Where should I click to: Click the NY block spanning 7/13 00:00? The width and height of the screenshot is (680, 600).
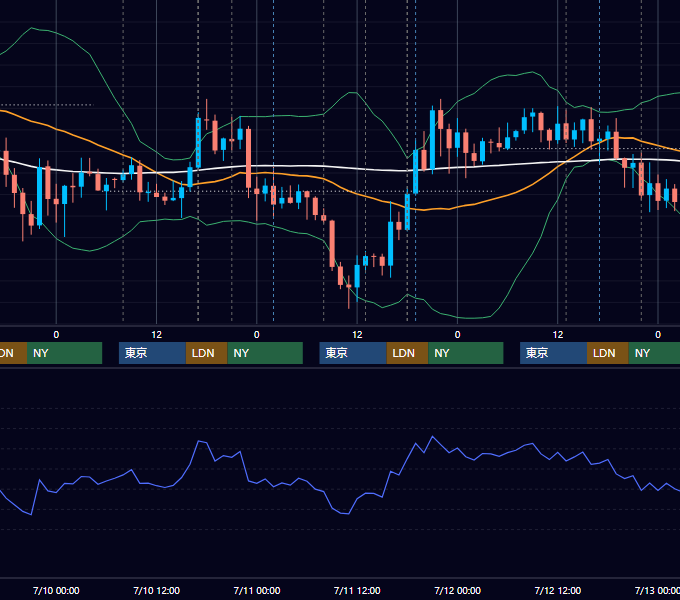(x=654, y=353)
